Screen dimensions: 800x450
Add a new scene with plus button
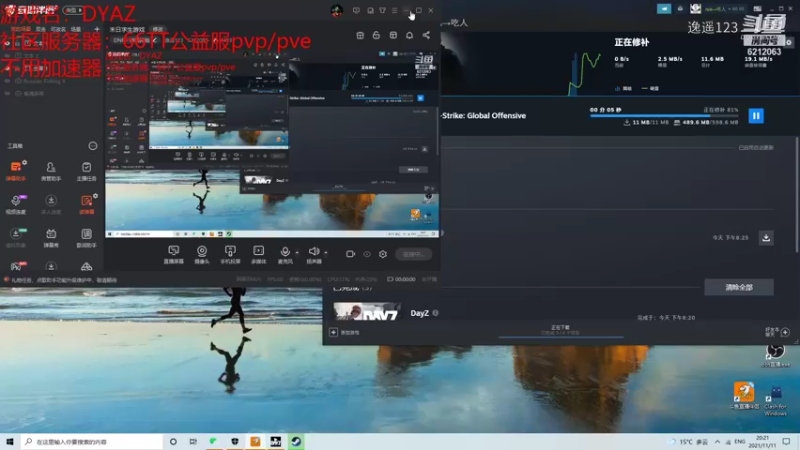pyautogui.click(x=96, y=29)
